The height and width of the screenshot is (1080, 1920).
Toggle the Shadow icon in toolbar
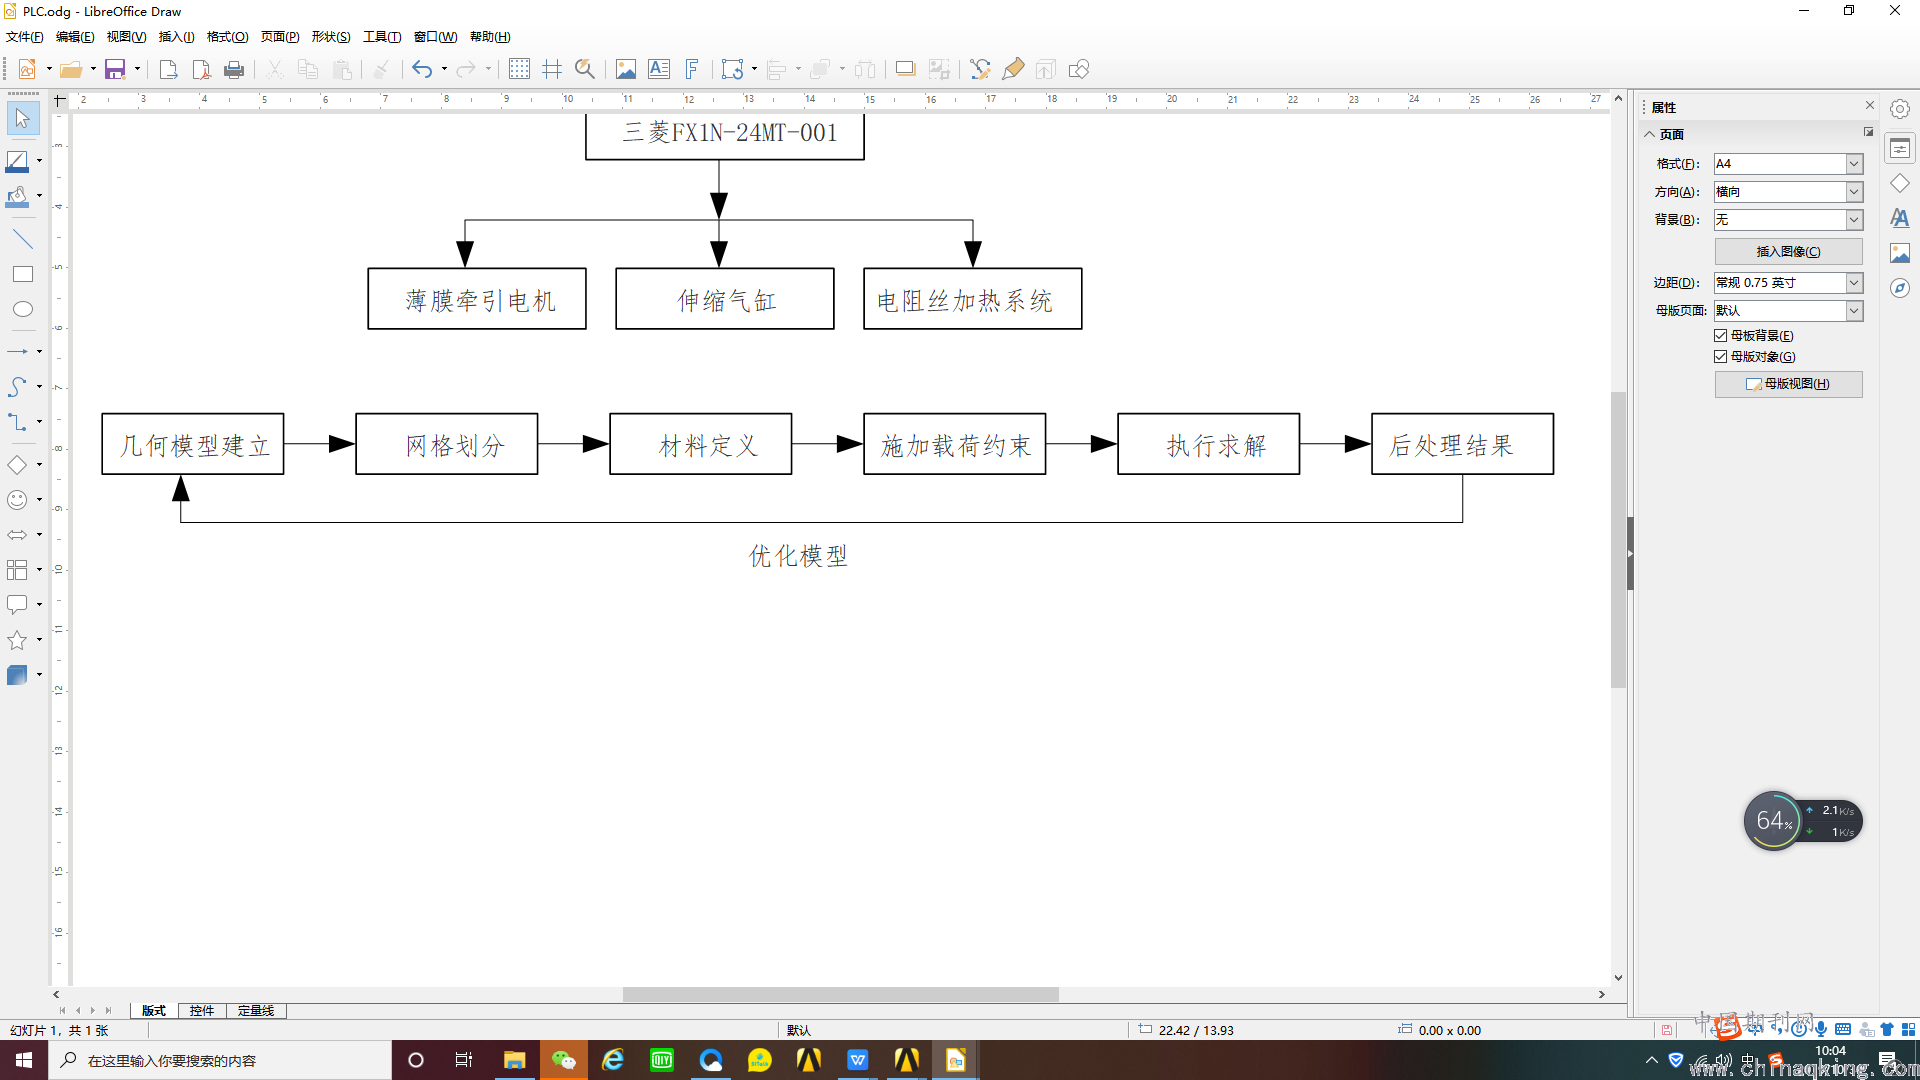905,69
